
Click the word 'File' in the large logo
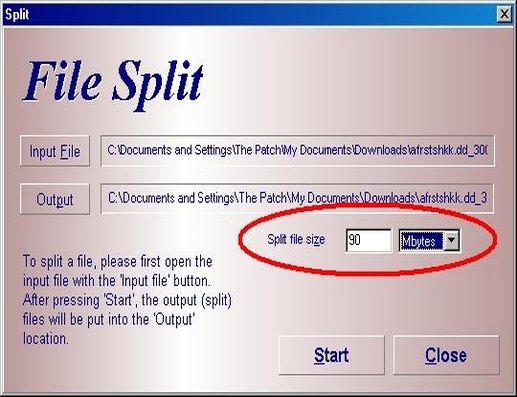pyautogui.click(x=62, y=81)
